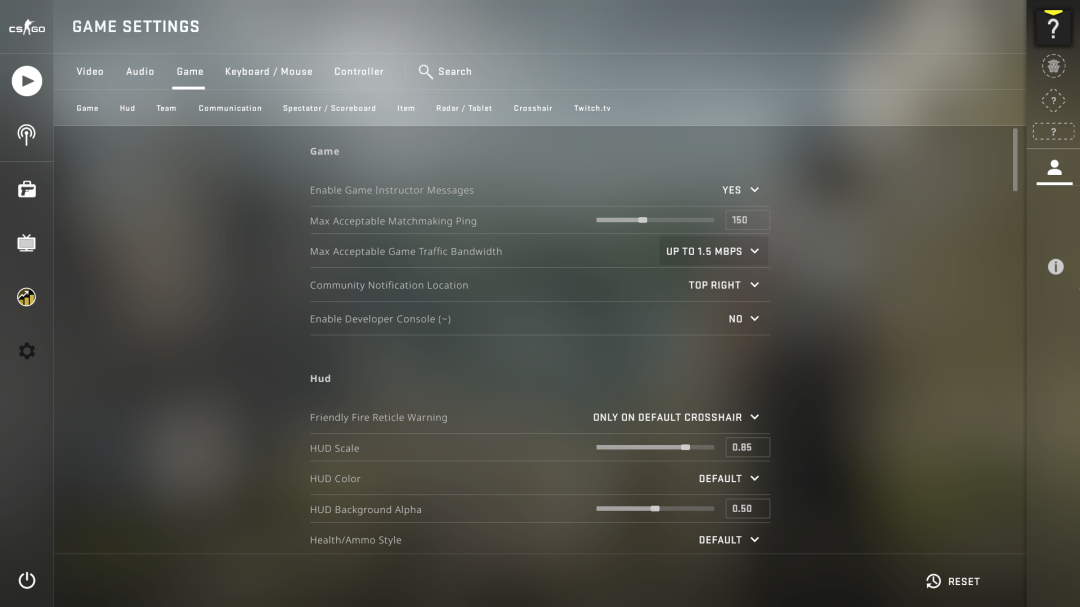1080x607 pixels.
Task: Open the Controller tab
Action: 359,72
